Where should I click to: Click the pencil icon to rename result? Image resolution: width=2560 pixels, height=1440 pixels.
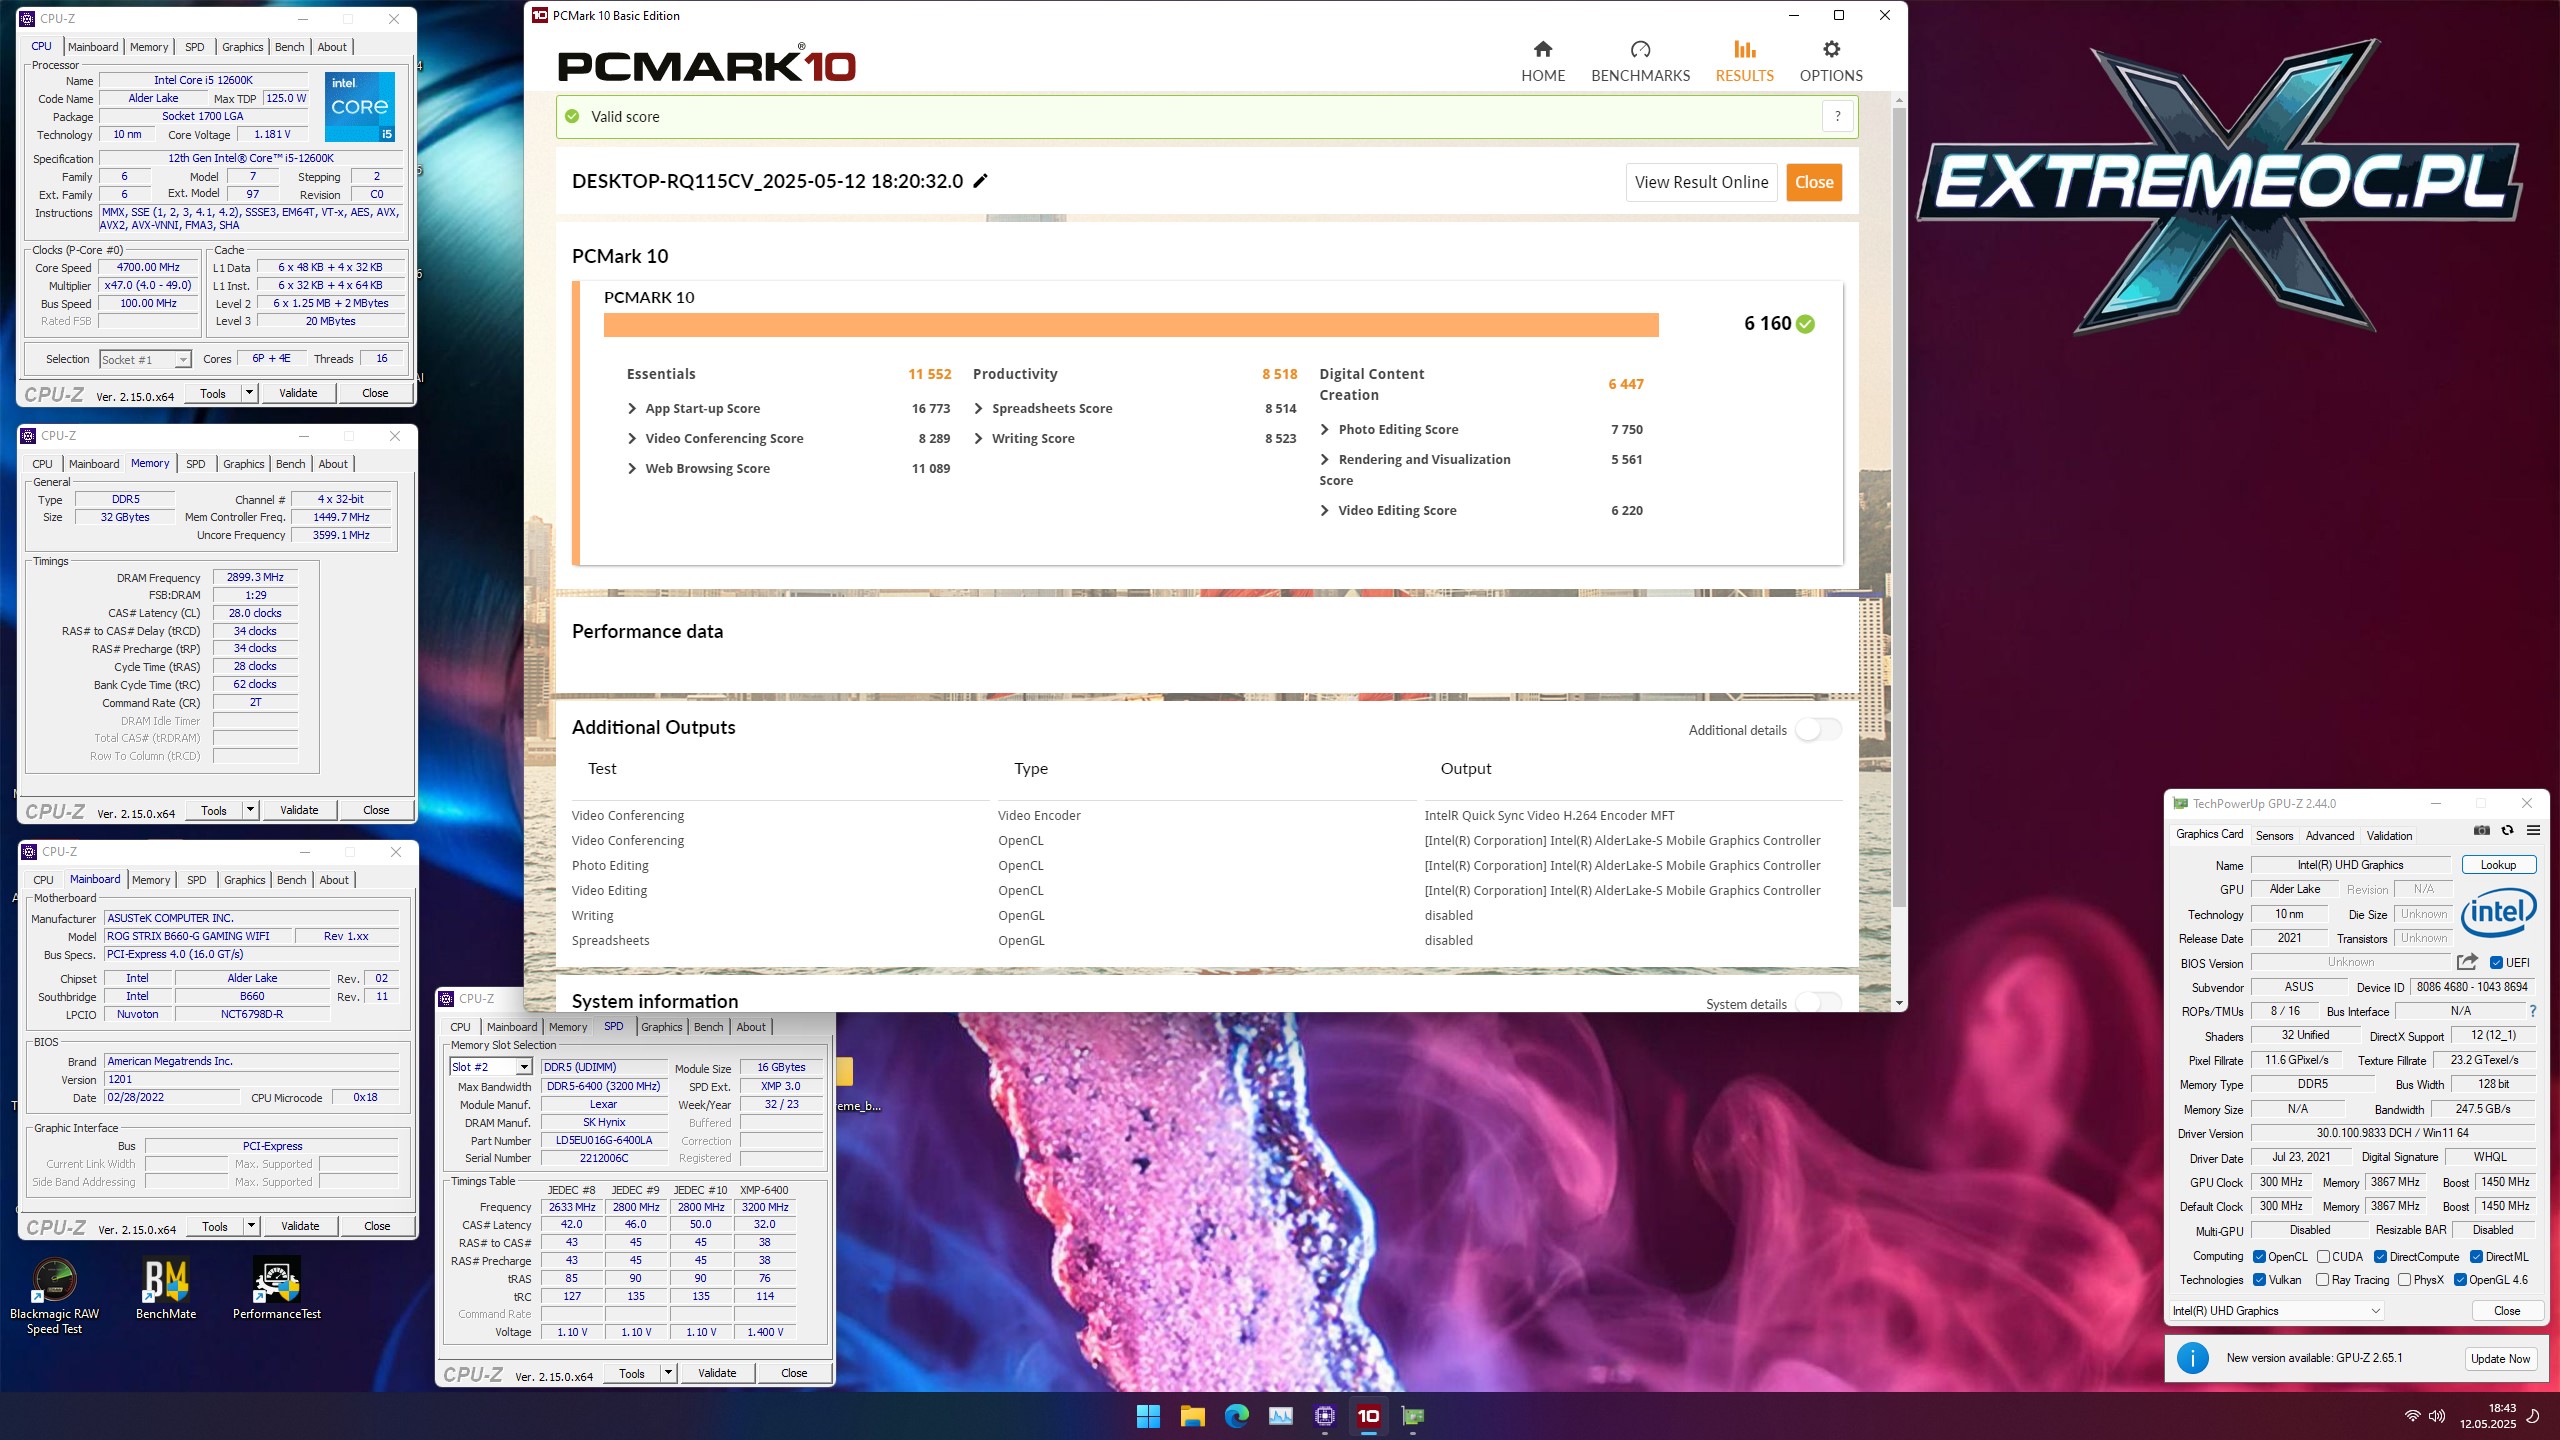[x=981, y=181]
